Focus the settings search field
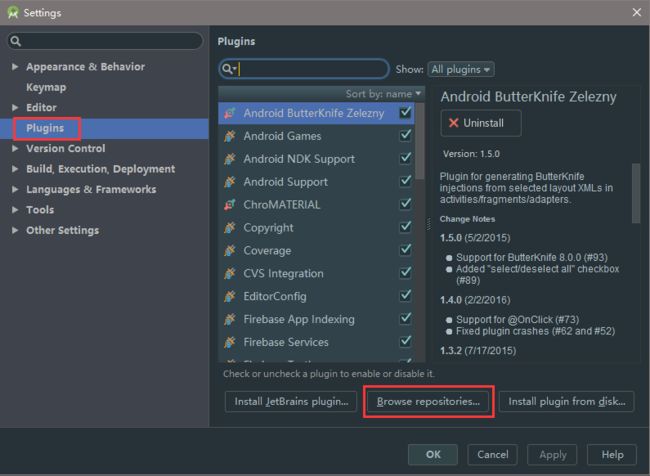 tap(105, 41)
